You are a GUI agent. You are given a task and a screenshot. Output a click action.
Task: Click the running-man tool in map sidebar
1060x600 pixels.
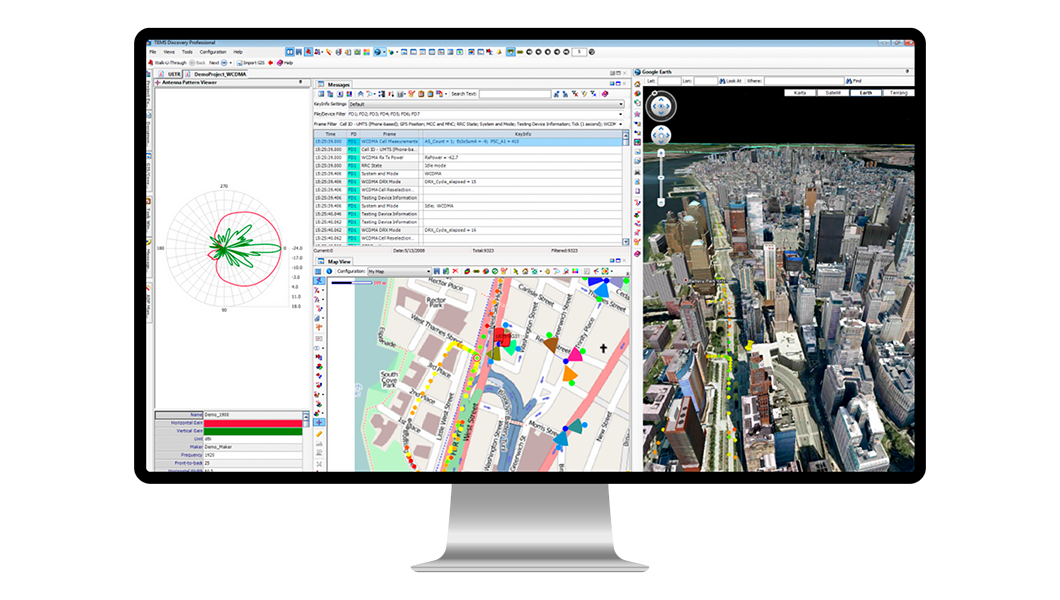click(319, 281)
